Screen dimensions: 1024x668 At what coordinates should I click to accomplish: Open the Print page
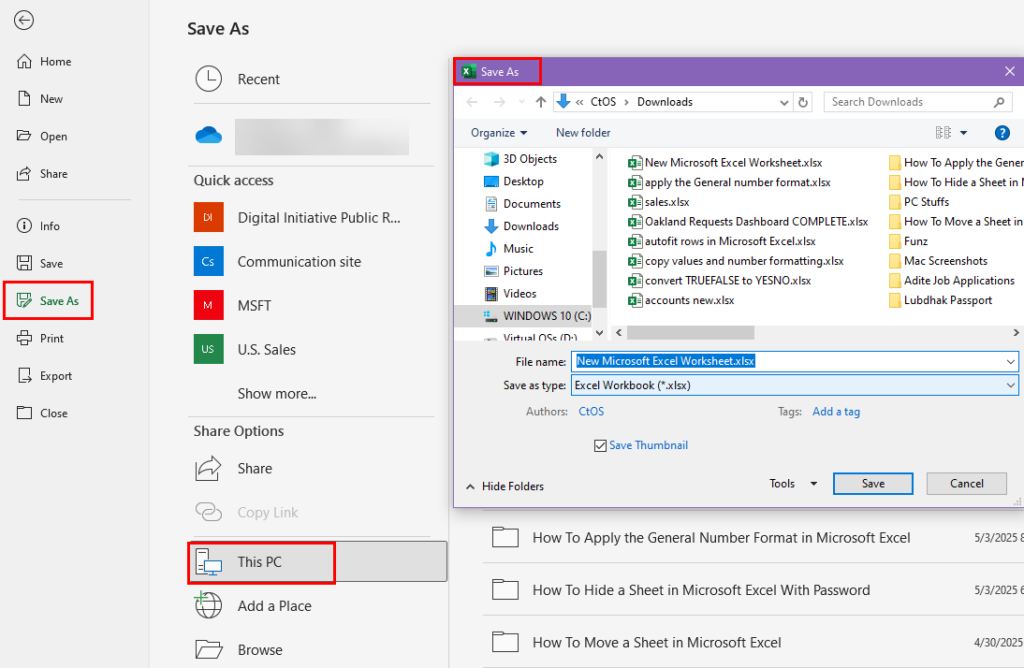(x=40, y=338)
